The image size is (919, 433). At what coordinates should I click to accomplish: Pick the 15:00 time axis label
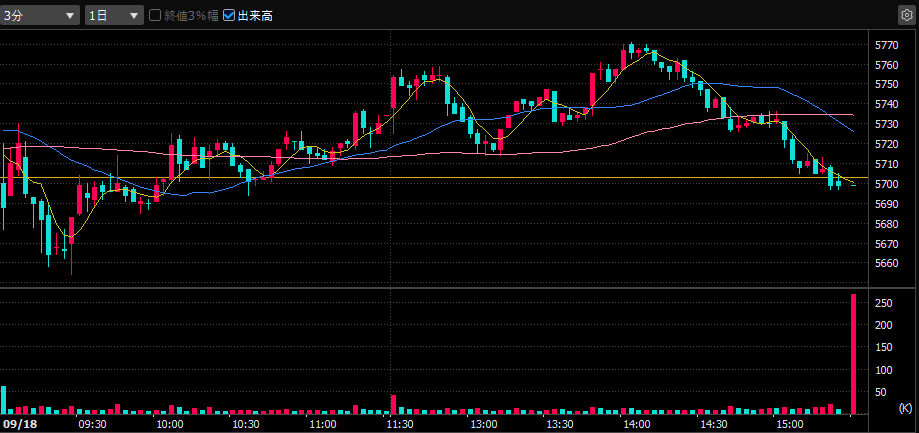pos(789,424)
